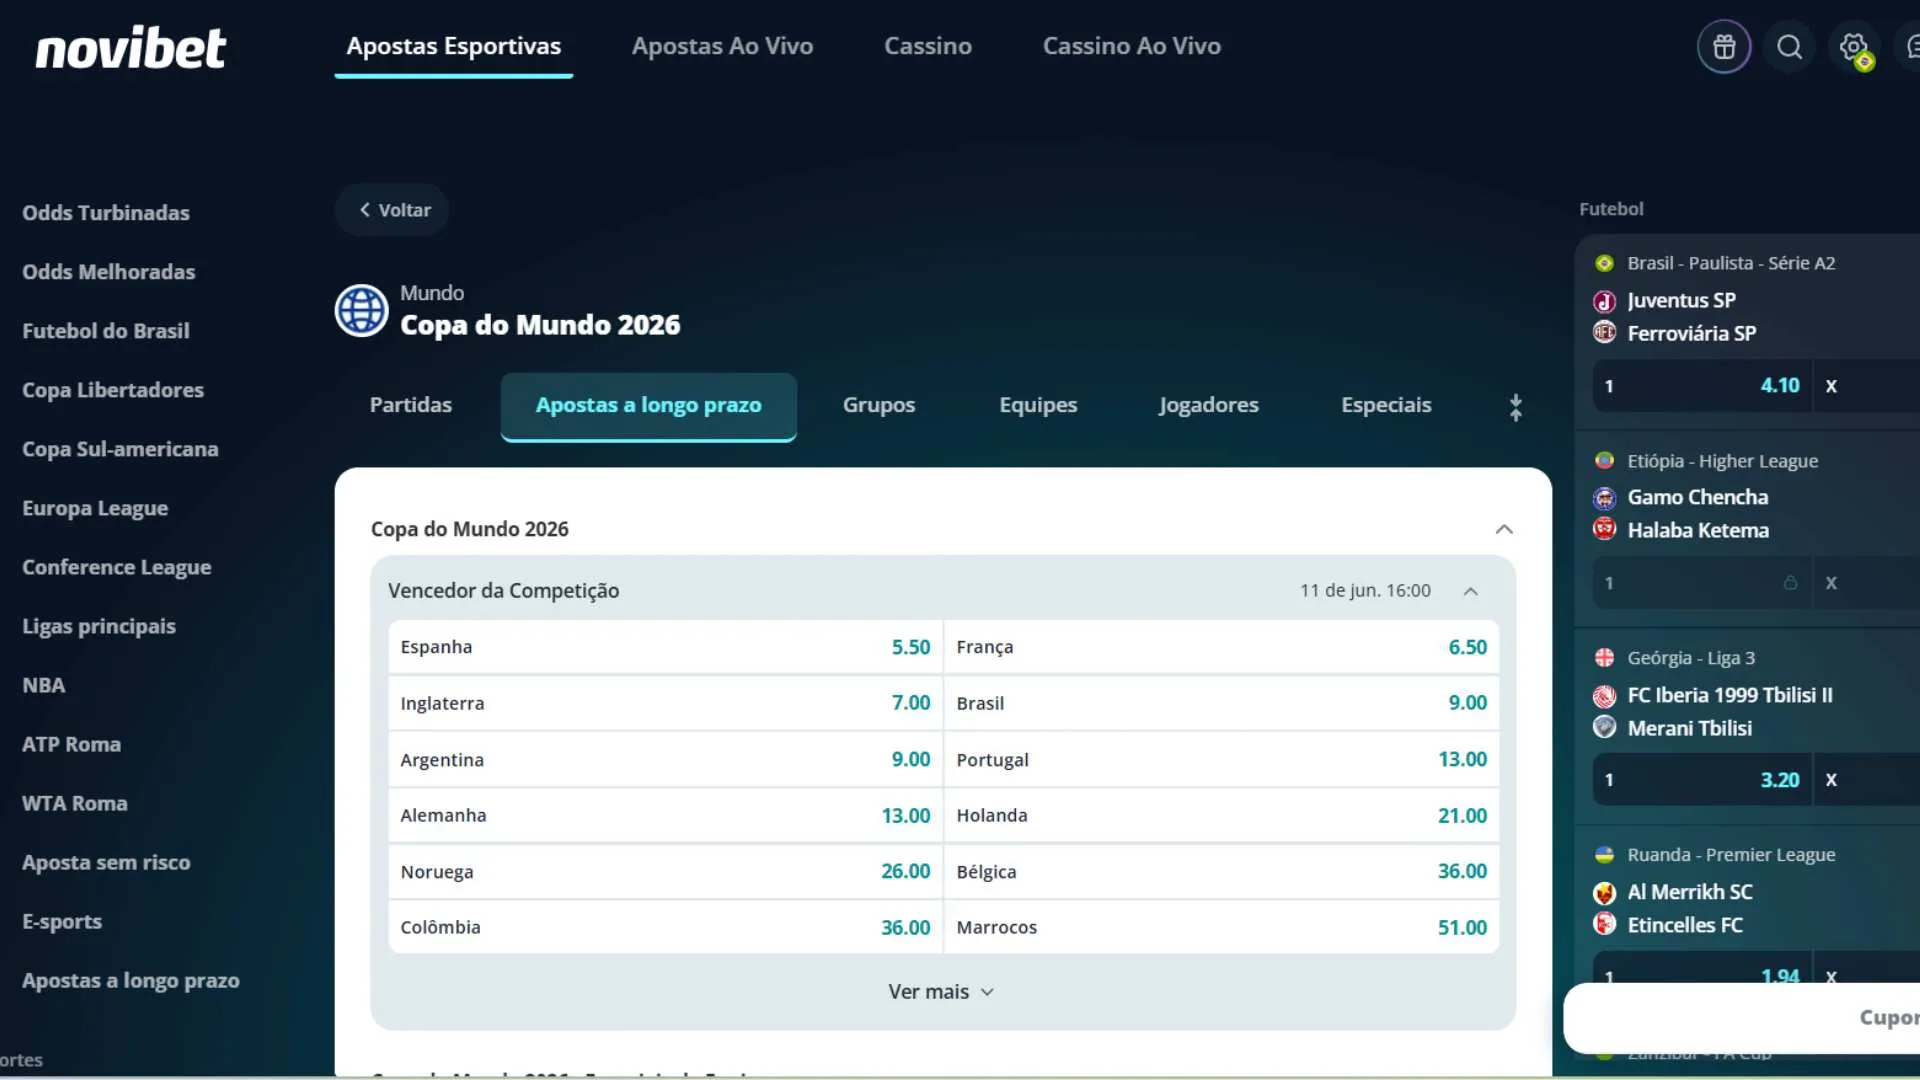
Task: Go to E-sports section
Action: point(62,921)
